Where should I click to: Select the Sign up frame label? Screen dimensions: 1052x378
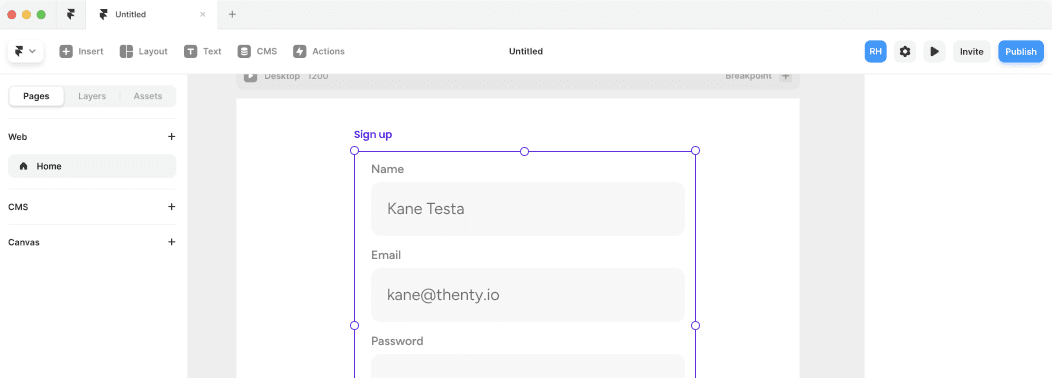[x=373, y=134]
